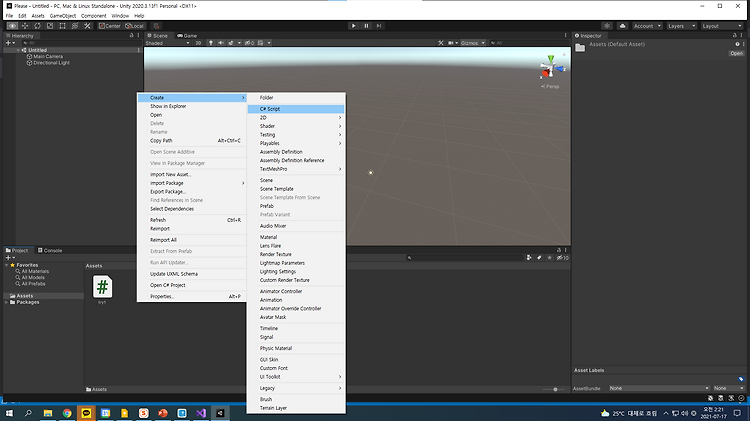
Task: Toggle pivot mode Center button
Action: click(110, 26)
